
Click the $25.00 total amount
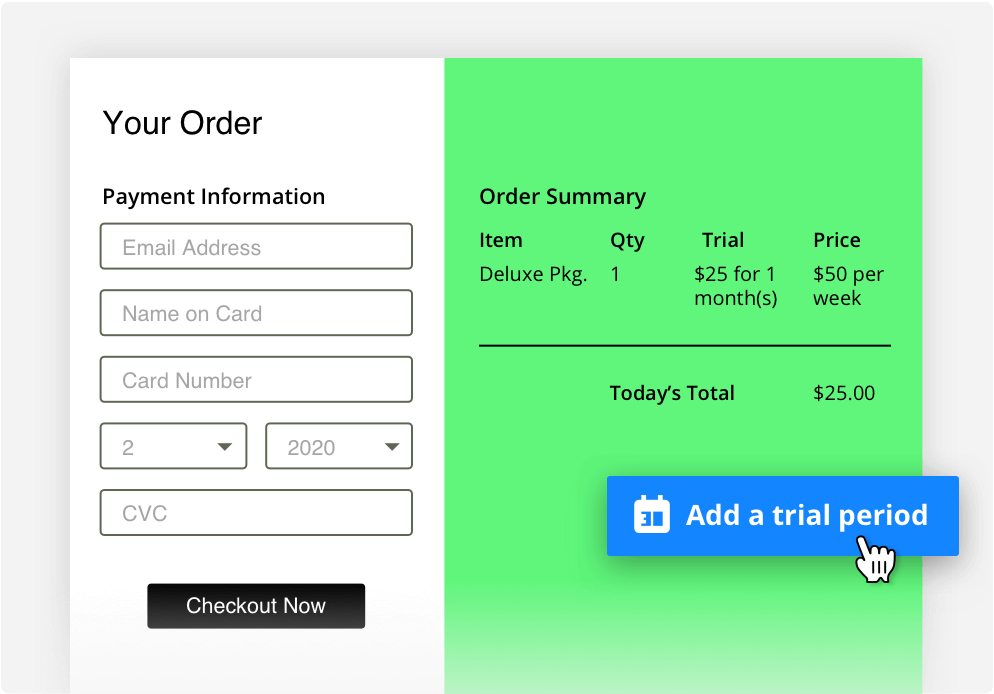[844, 393]
